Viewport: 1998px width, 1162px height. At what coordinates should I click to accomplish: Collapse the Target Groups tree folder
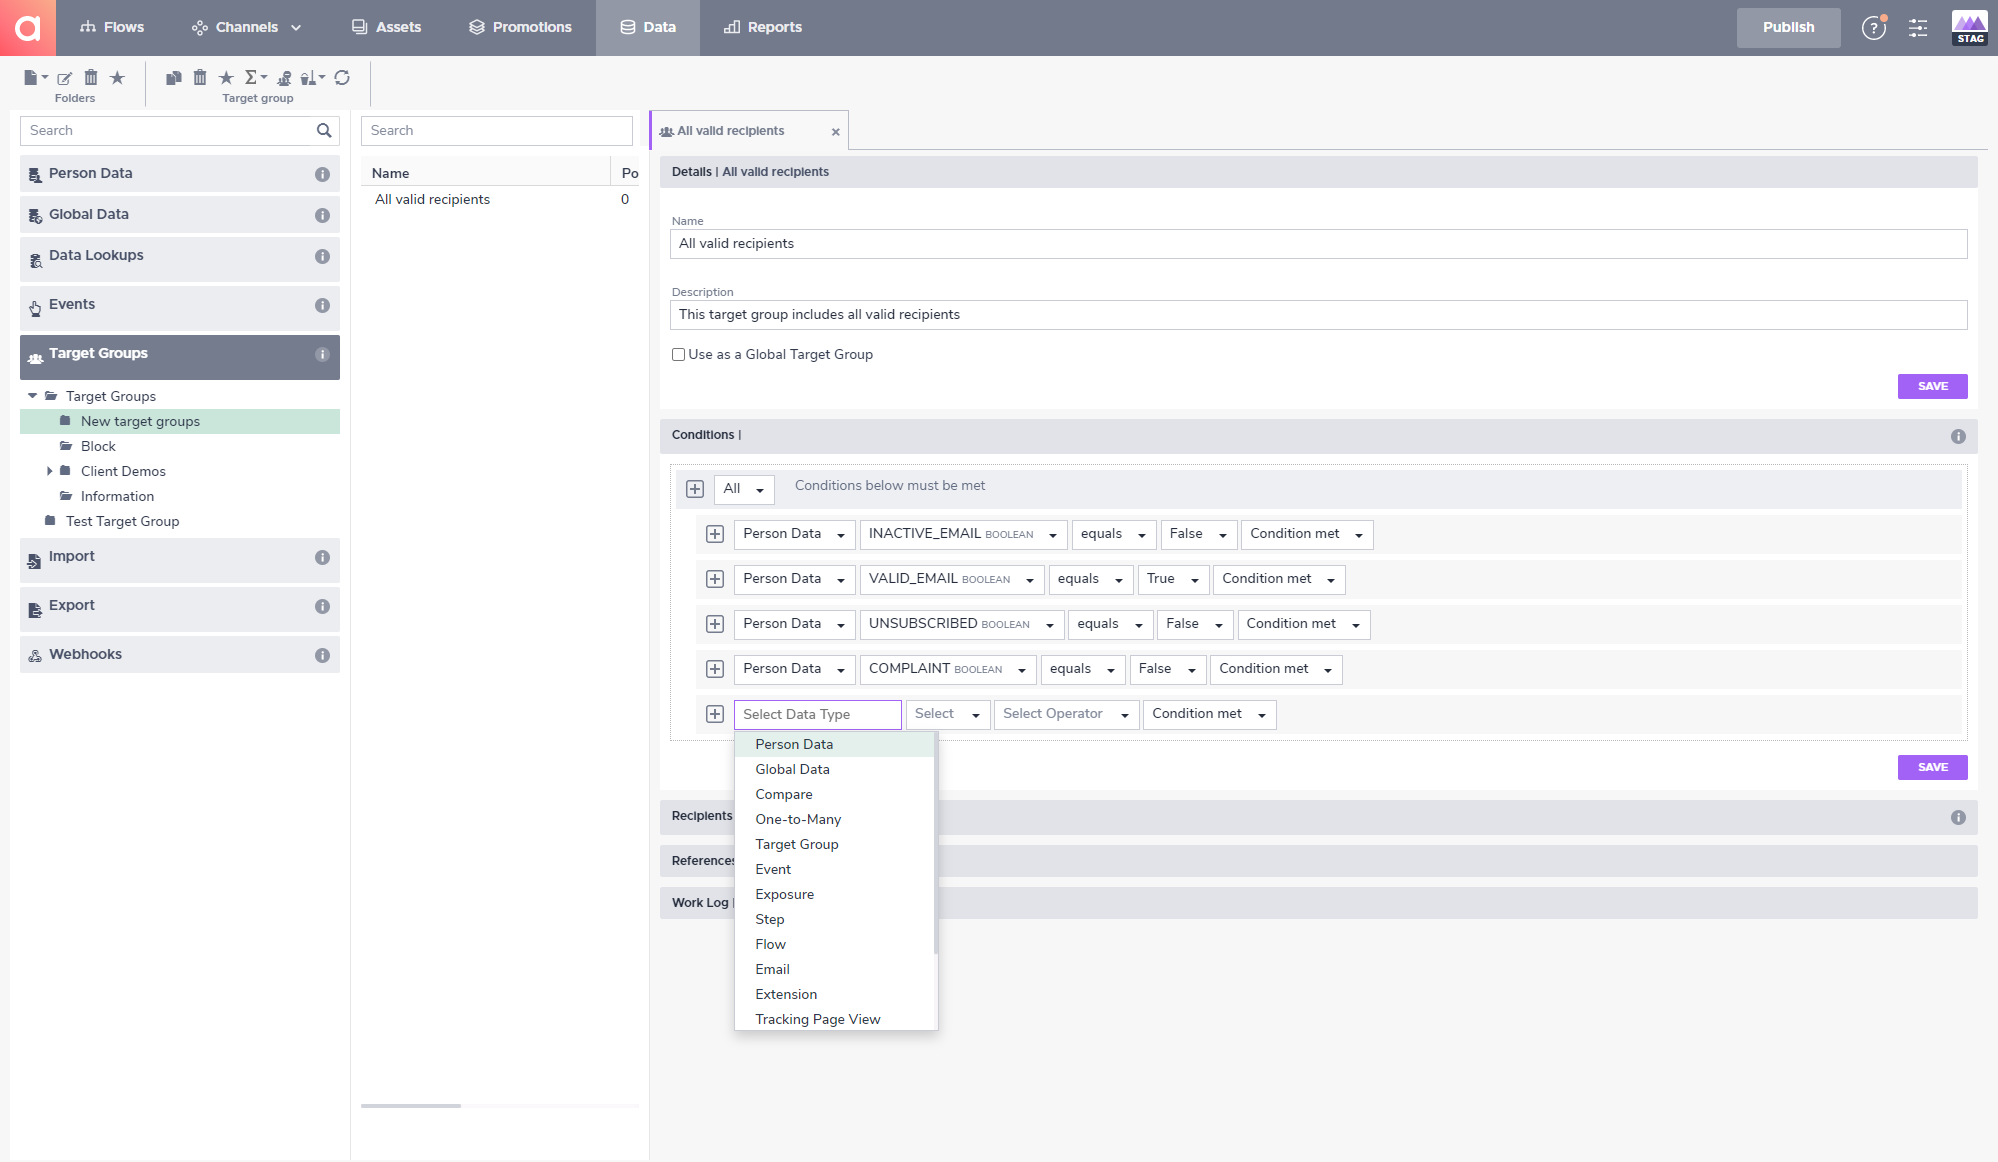[x=33, y=396]
